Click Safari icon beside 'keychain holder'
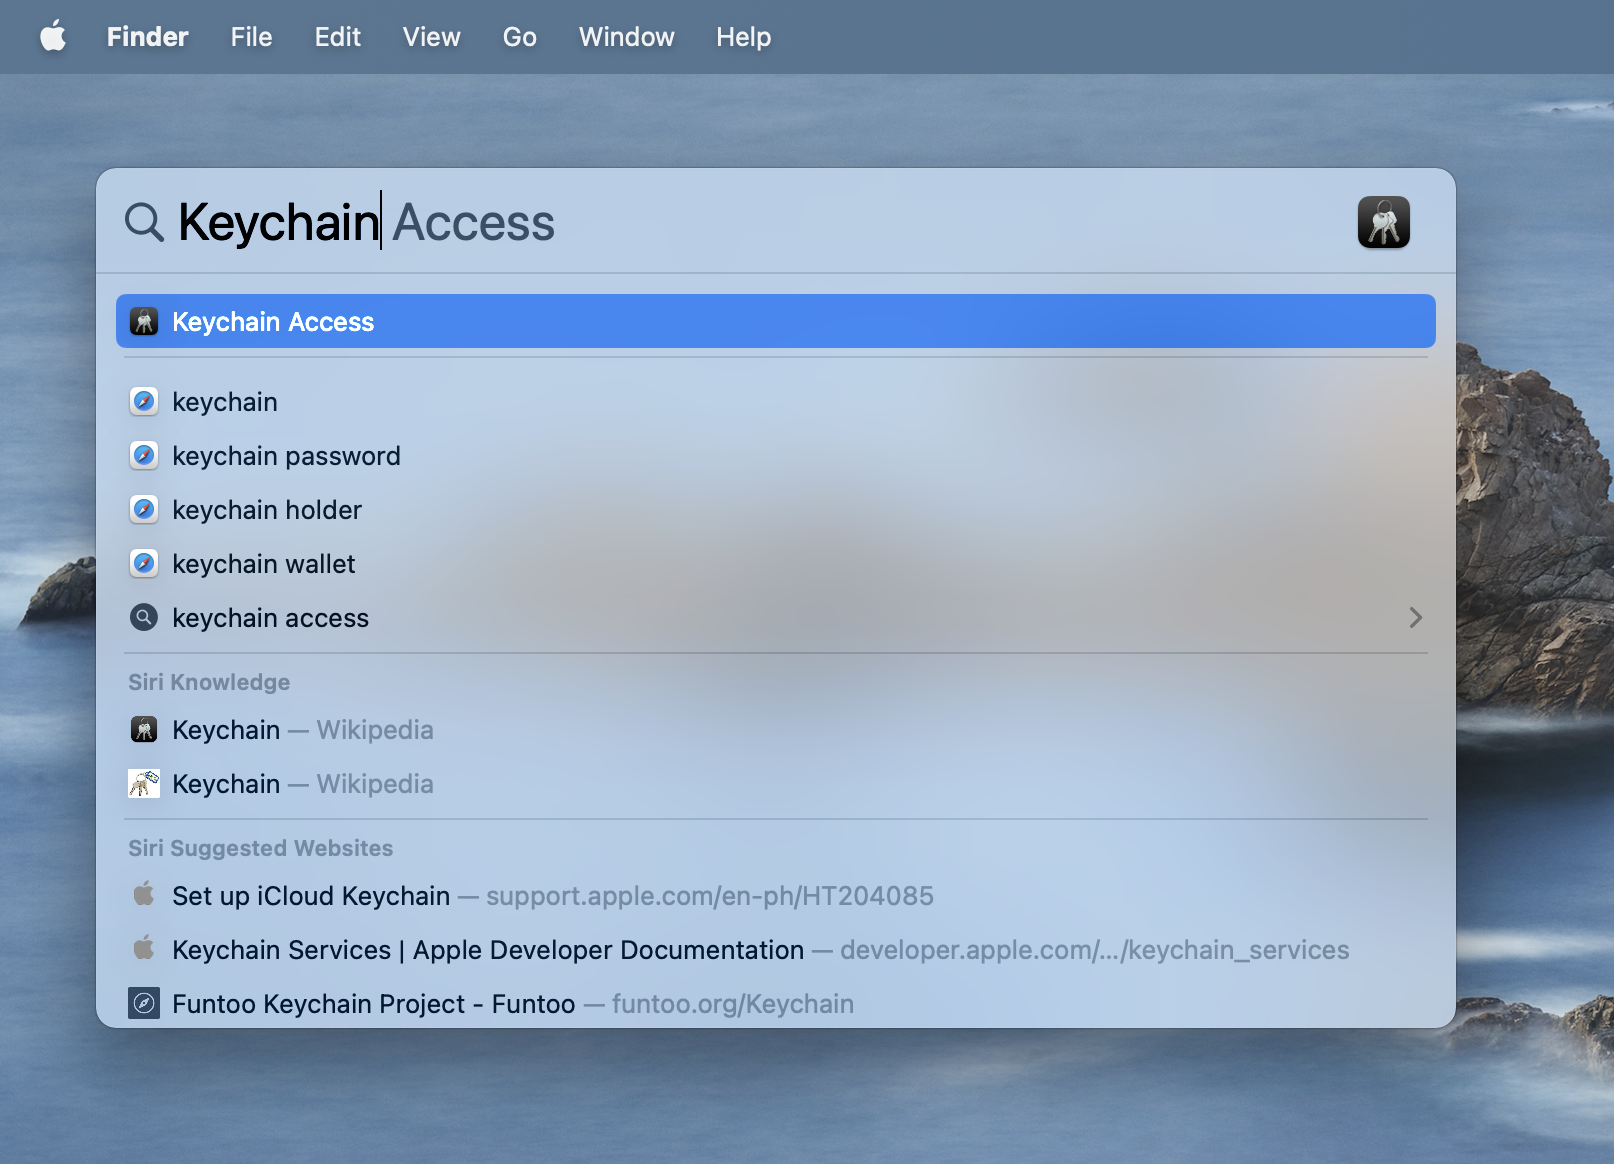This screenshot has height=1164, width=1614. (x=144, y=510)
